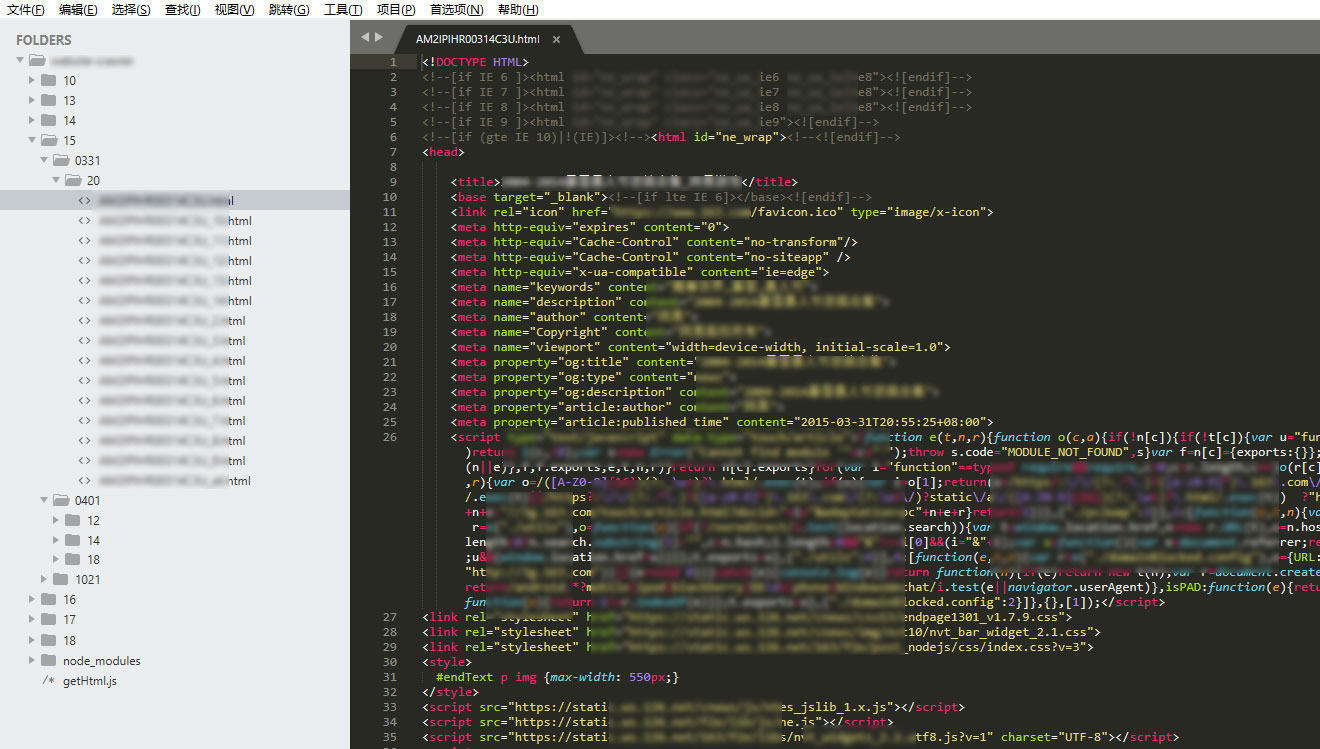Screen dimensions: 1320x749
Task: Open the 查找(I) menu
Action: [182, 9]
